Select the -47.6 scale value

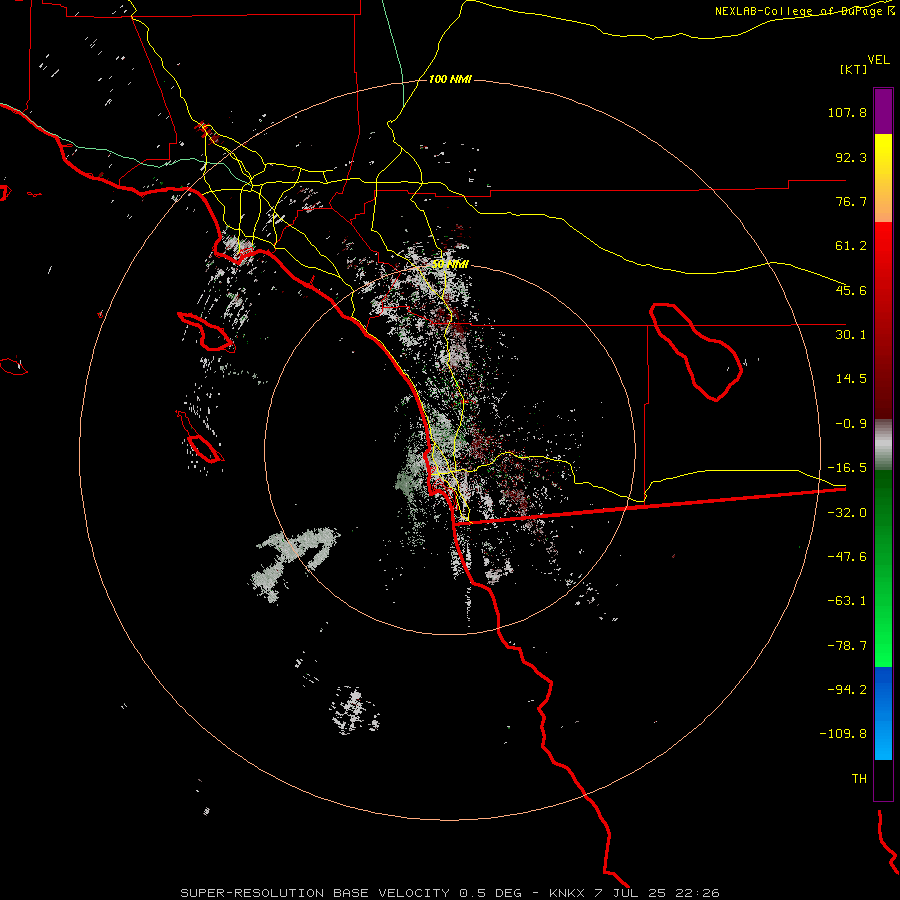(847, 557)
